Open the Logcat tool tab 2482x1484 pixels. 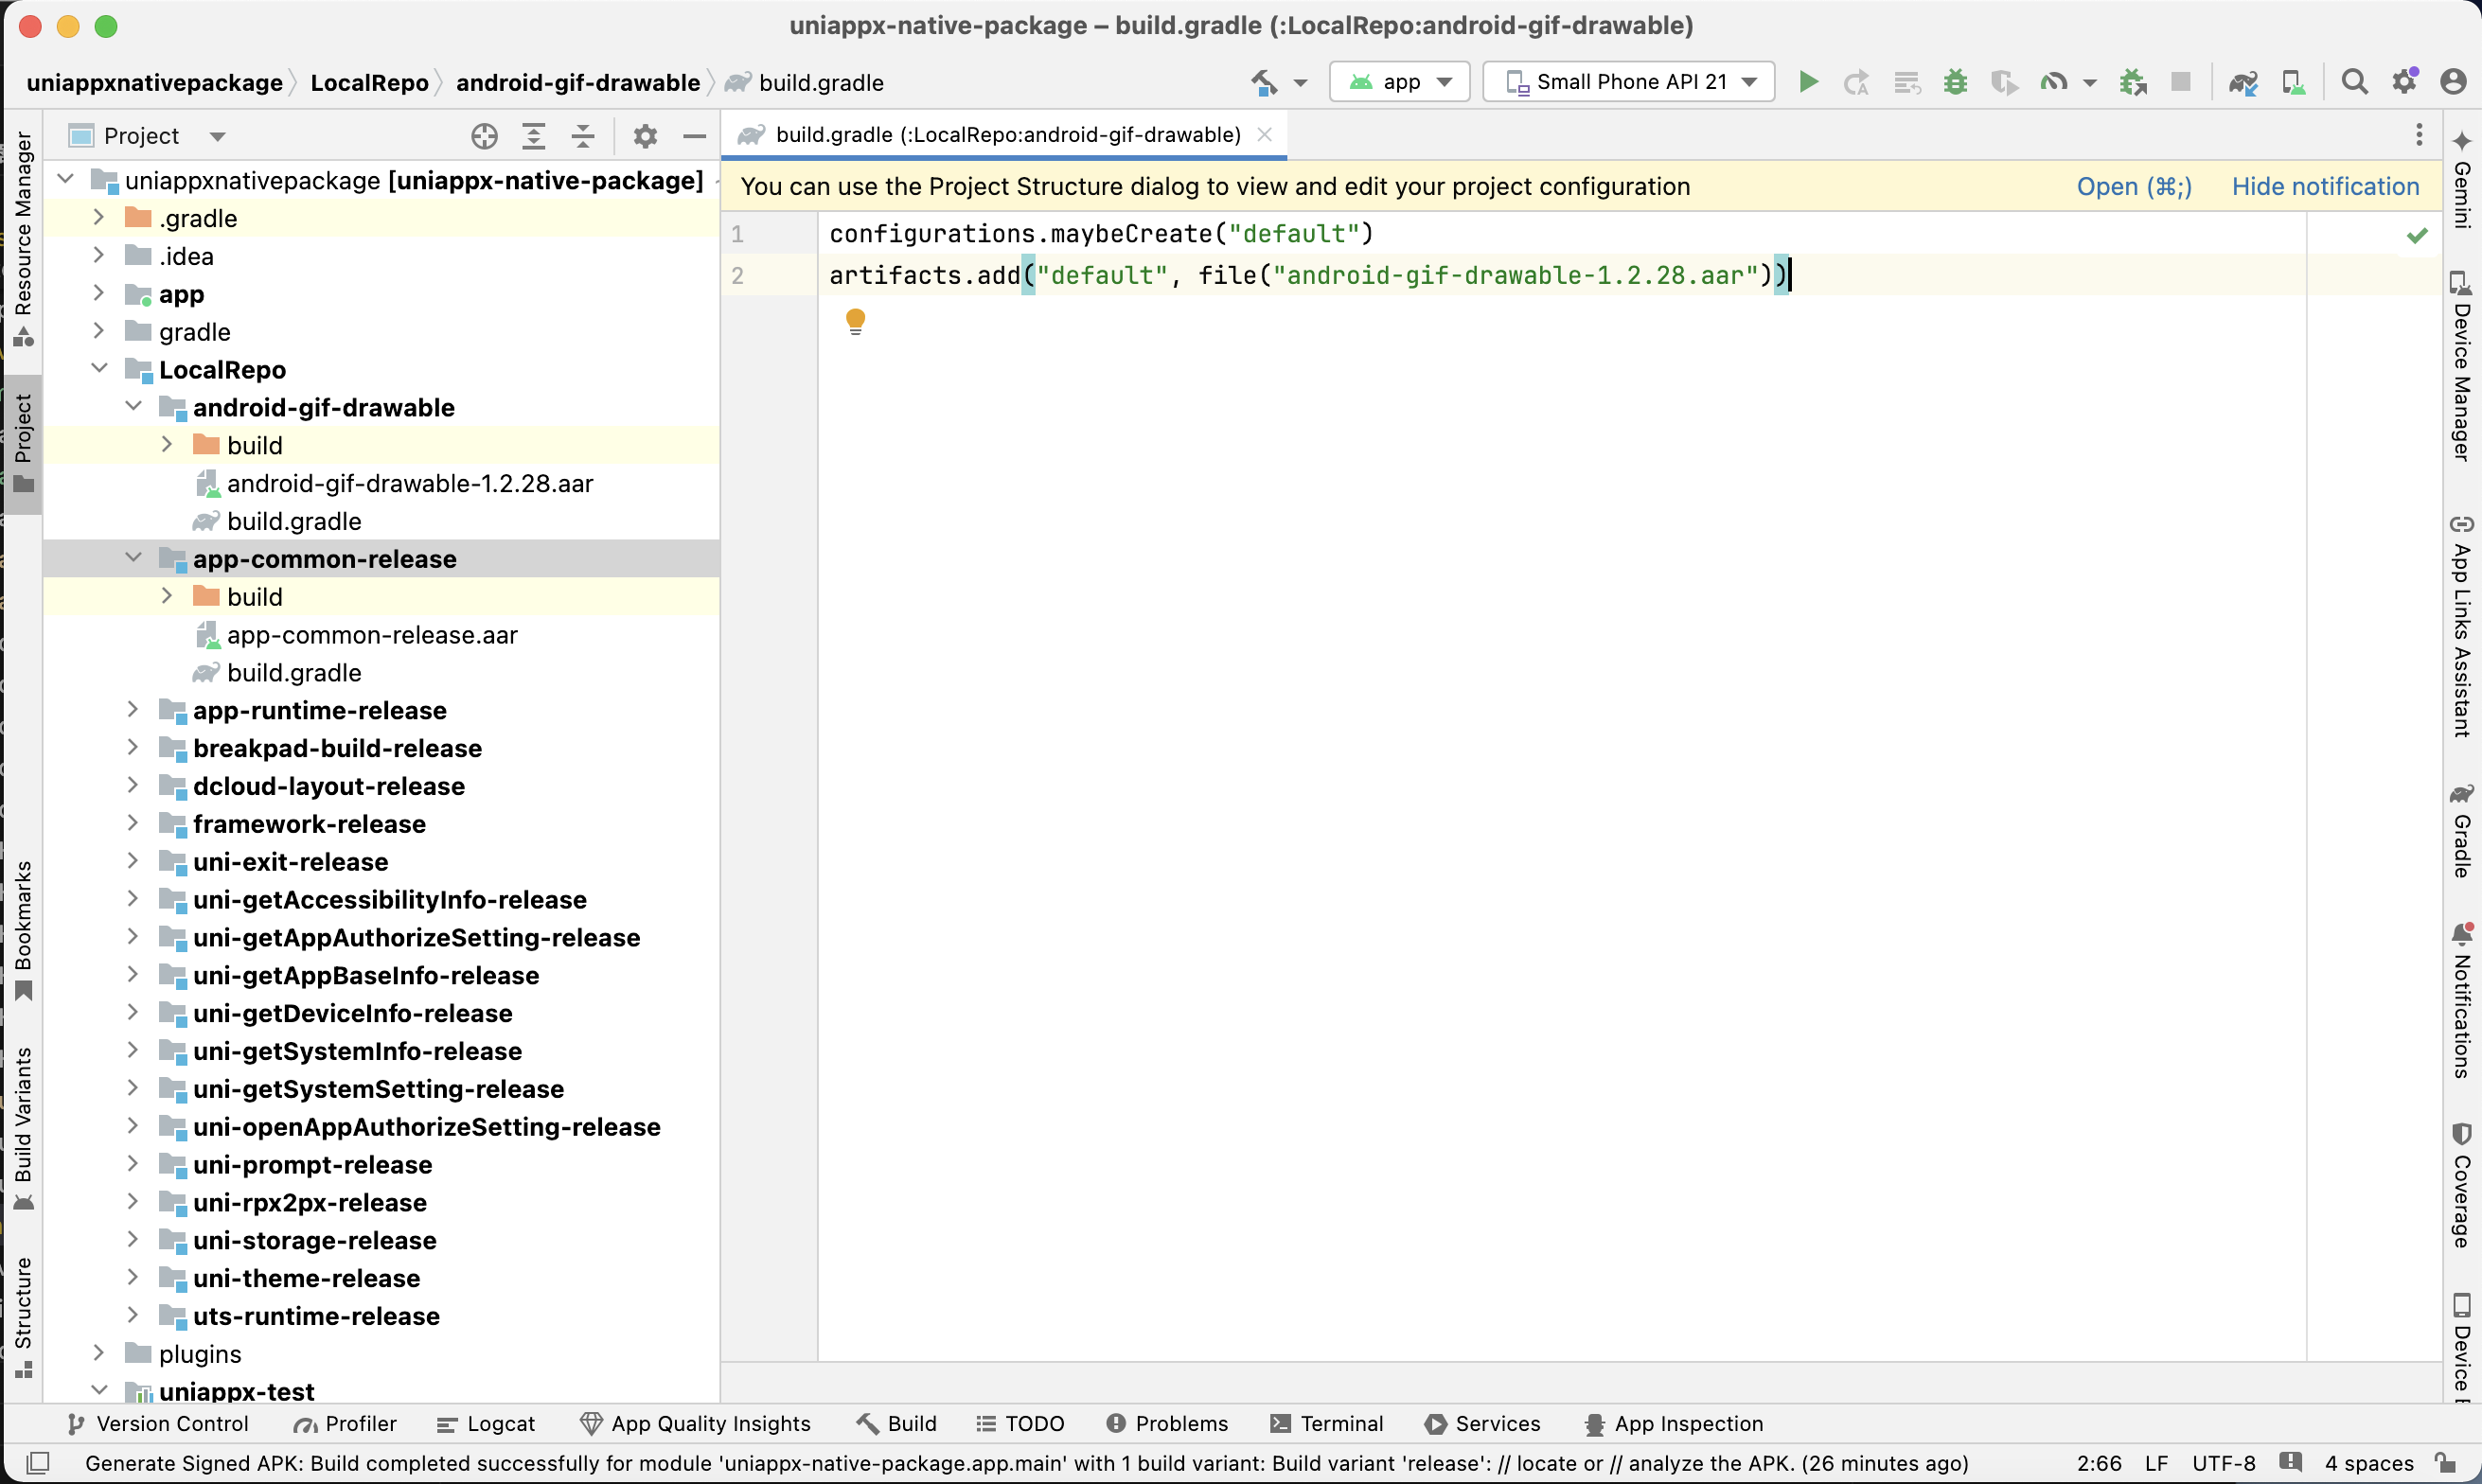487,1423
